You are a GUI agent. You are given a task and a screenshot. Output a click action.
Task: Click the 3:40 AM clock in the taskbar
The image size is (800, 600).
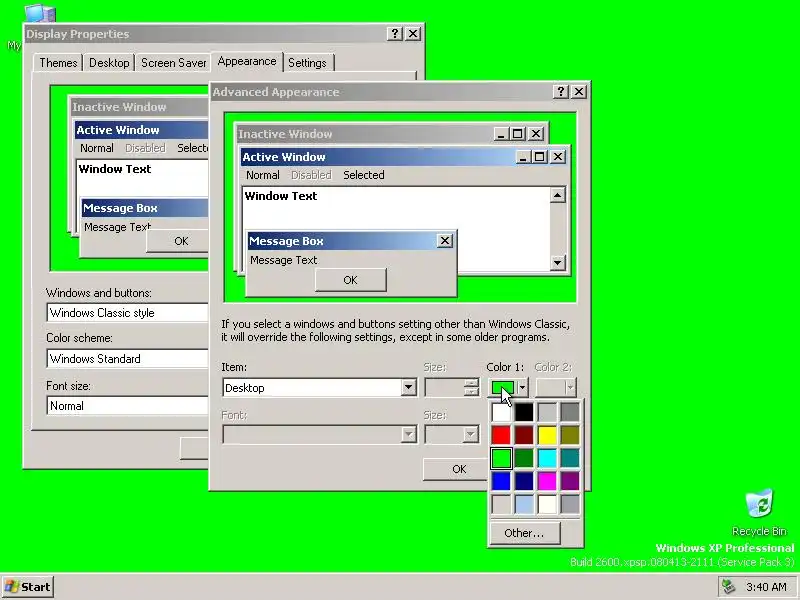click(766, 587)
